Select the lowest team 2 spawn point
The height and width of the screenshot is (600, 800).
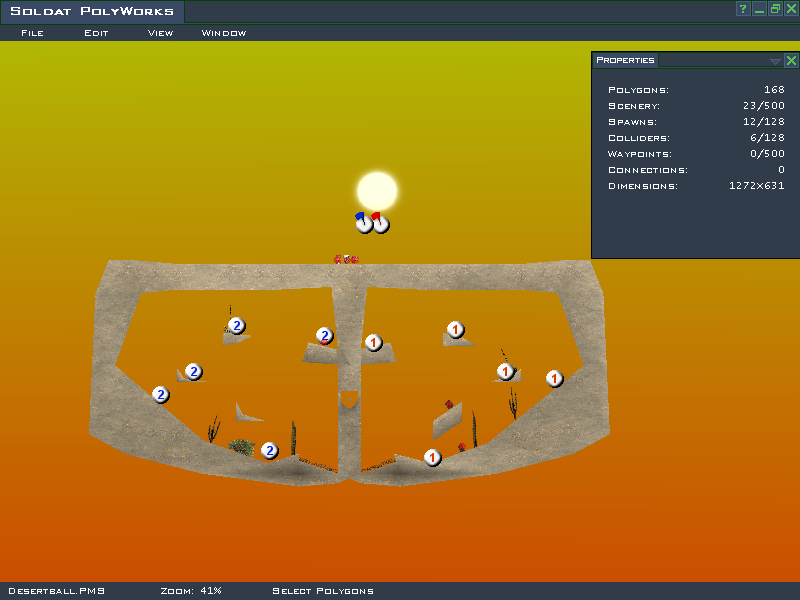click(x=269, y=451)
